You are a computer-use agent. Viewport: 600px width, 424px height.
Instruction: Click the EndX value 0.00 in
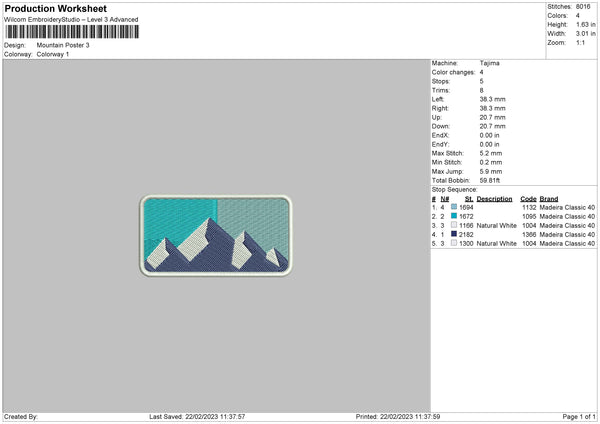(x=489, y=135)
